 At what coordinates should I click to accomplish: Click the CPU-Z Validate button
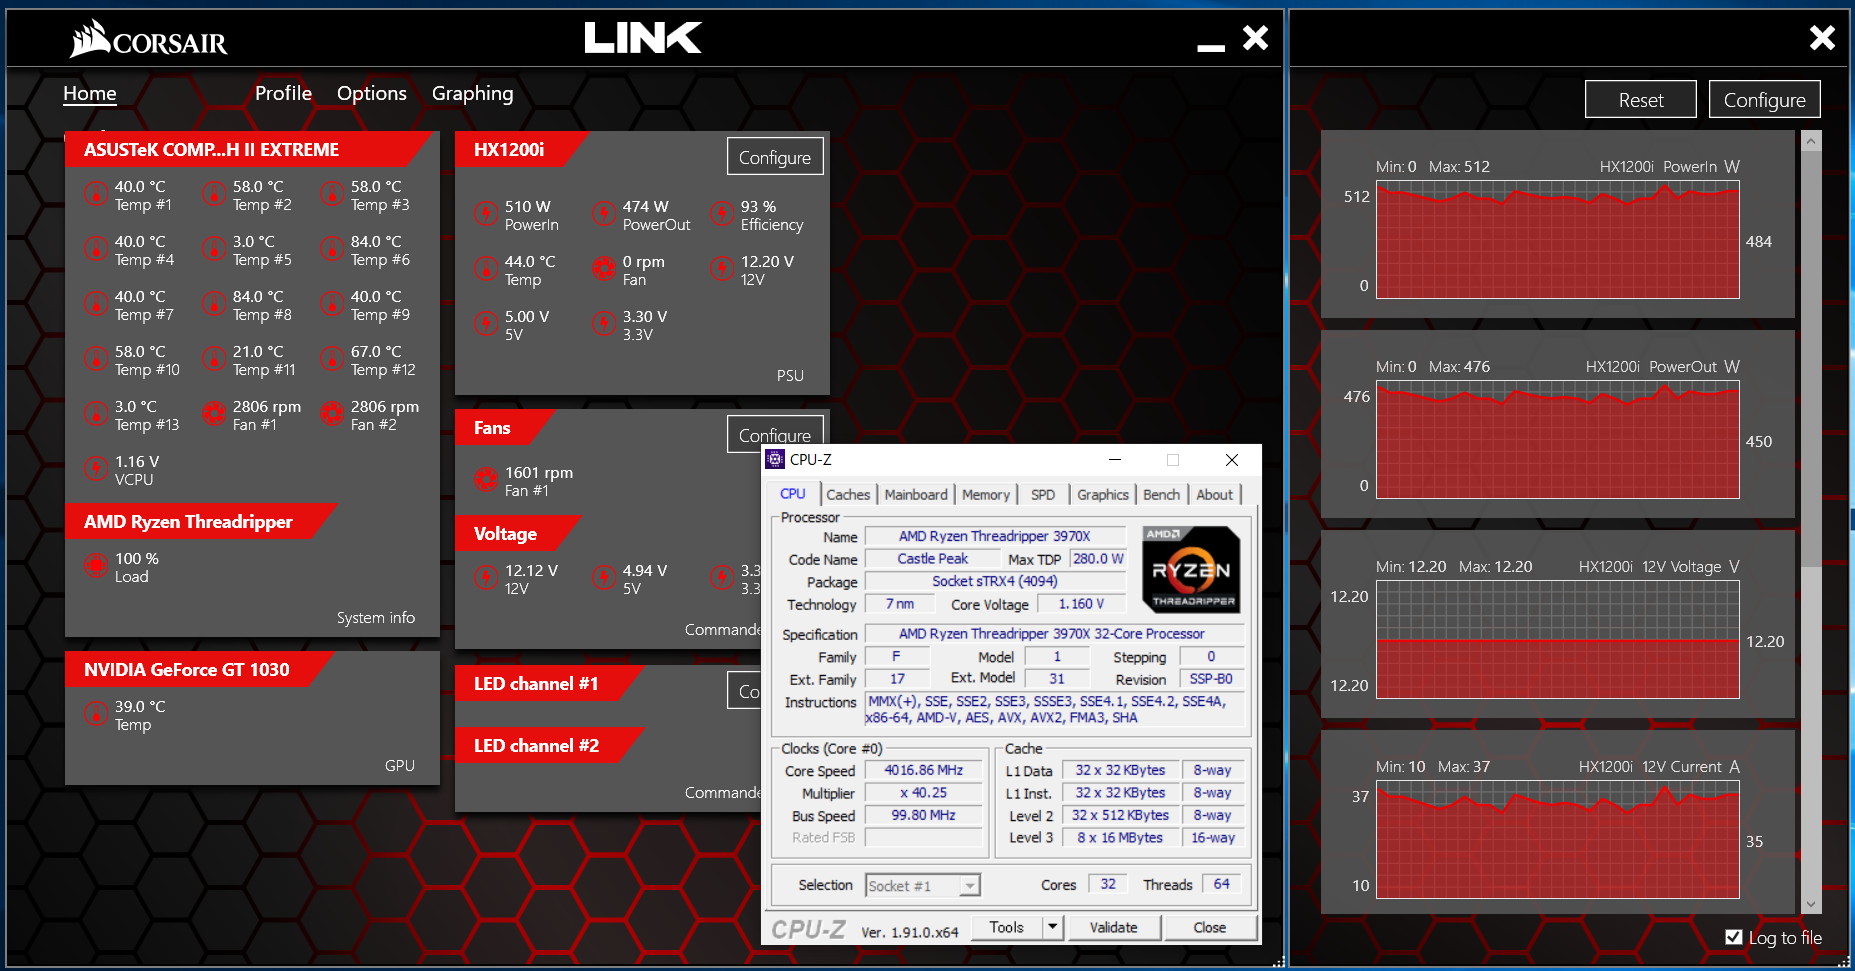(1114, 927)
